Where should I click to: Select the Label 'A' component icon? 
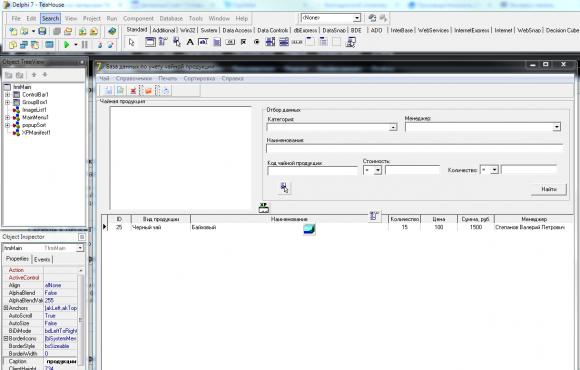click(190, 42)
